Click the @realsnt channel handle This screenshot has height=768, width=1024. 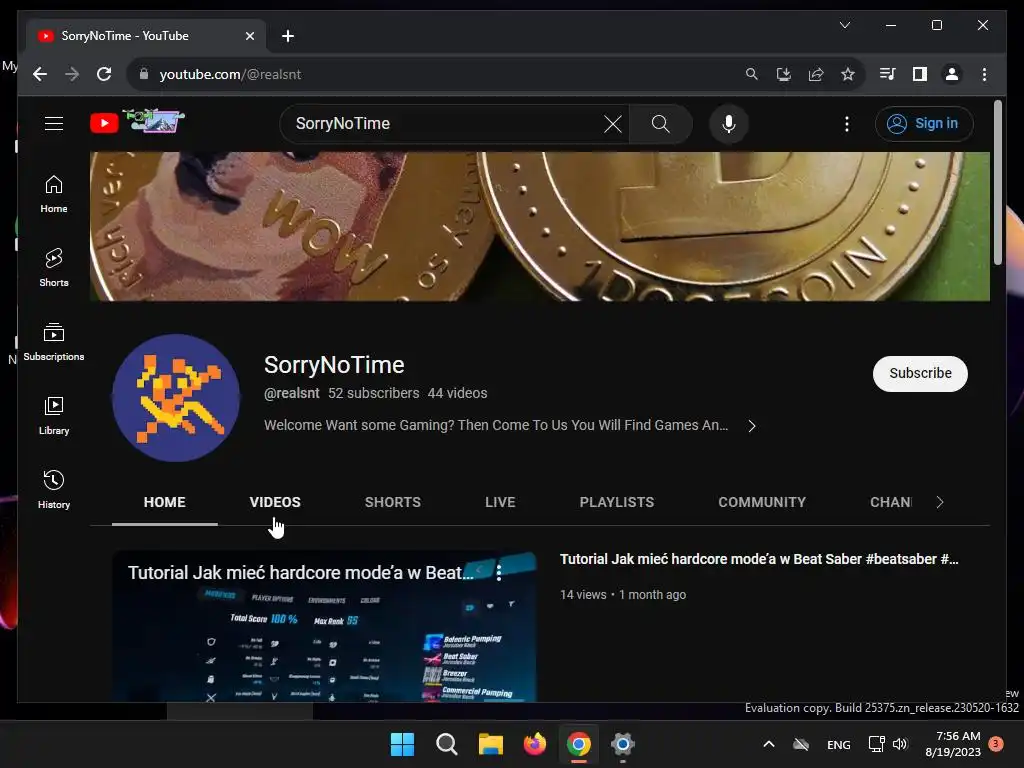click(291, 393)
